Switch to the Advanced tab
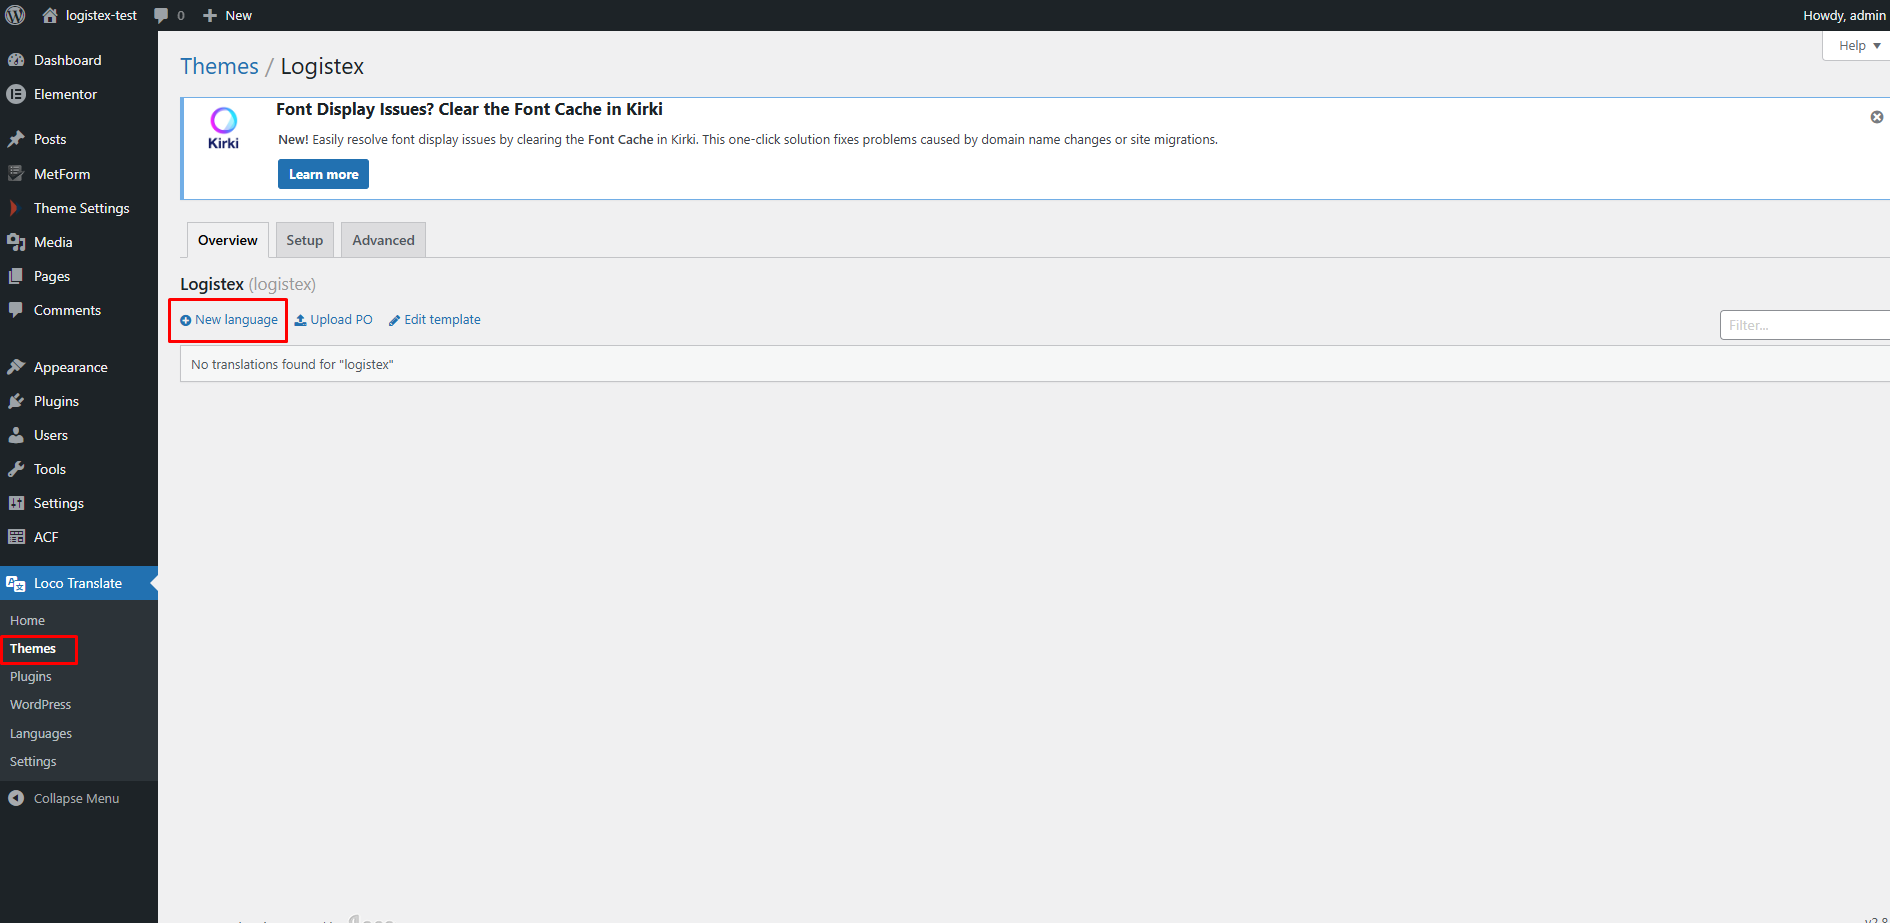Screen dimensions: 1890x923 click(x=383, y=240)
